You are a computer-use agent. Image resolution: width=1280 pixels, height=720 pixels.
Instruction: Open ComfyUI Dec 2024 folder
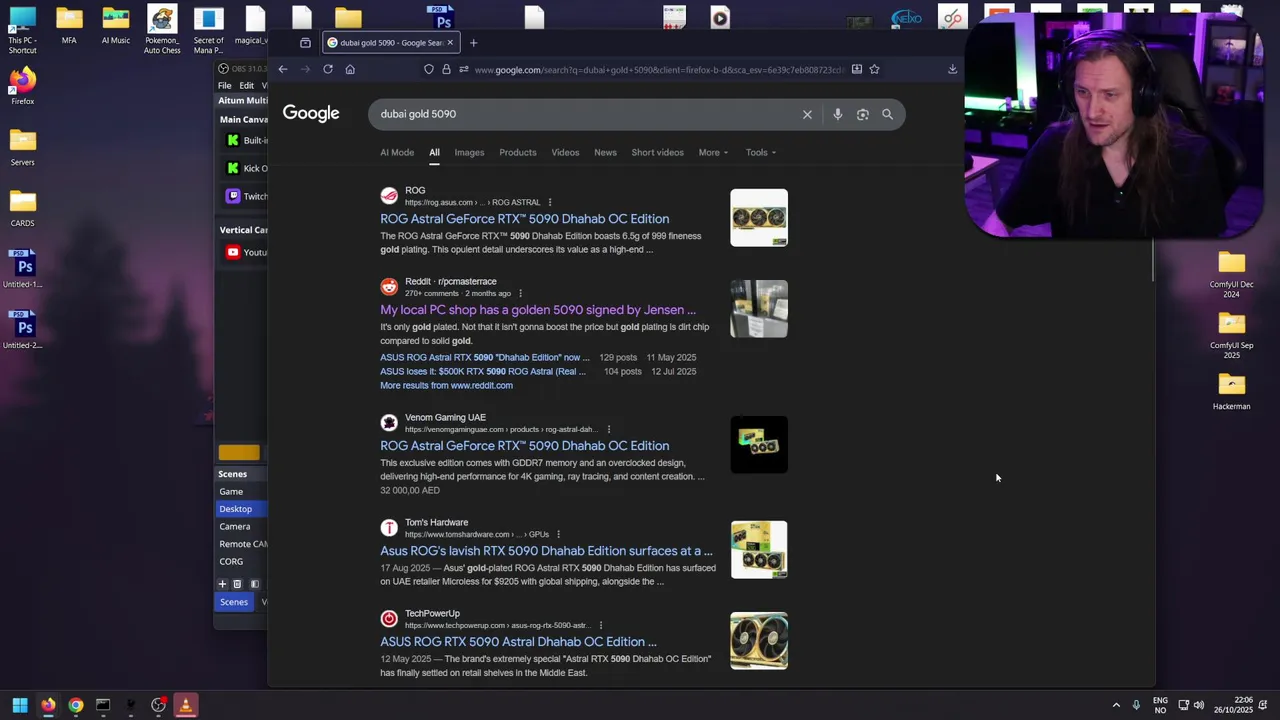[x=1231, y=274]
